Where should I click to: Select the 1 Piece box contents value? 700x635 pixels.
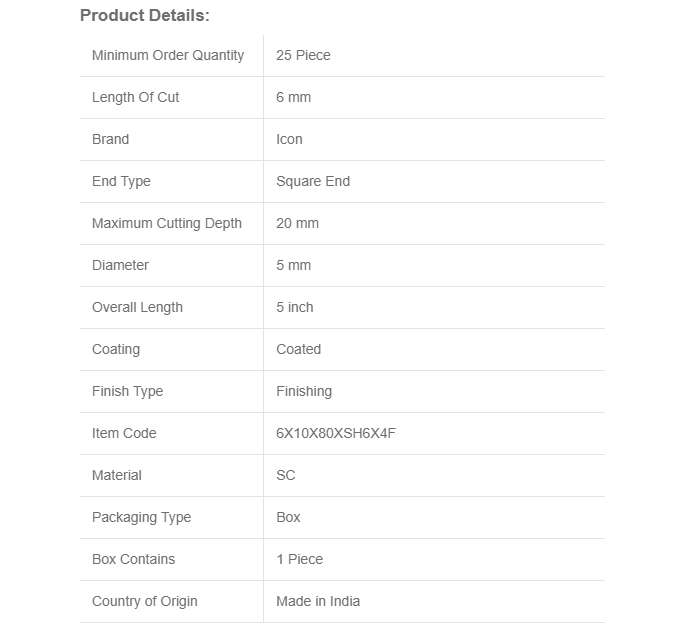coord(300,560)
